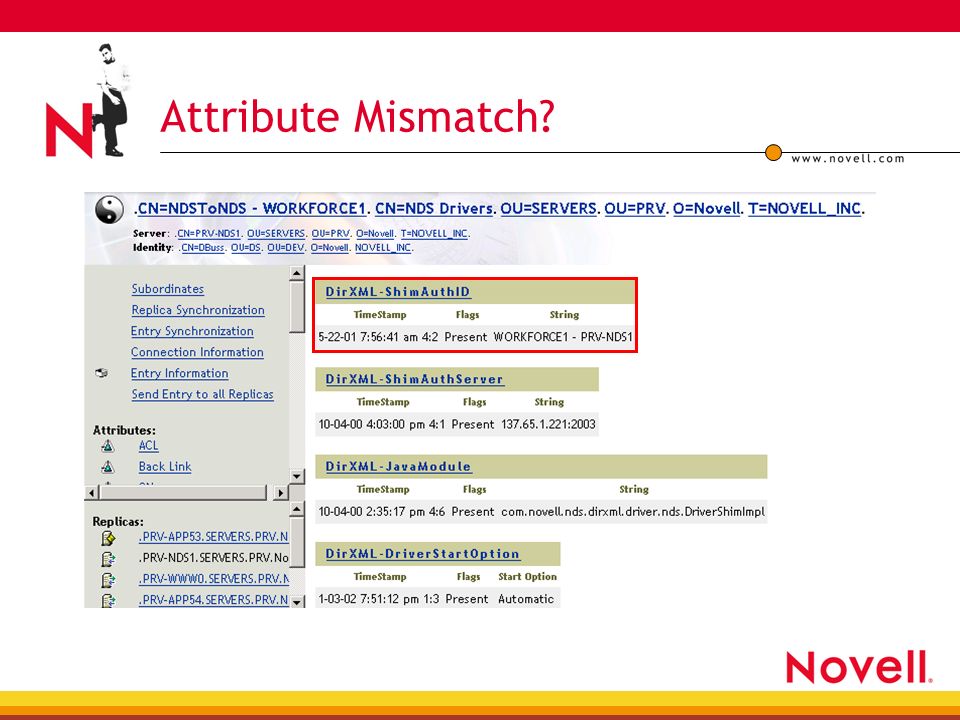Click scroll left arrow of links panel
The height and width of the screenshot is (720, 960).
92,492
